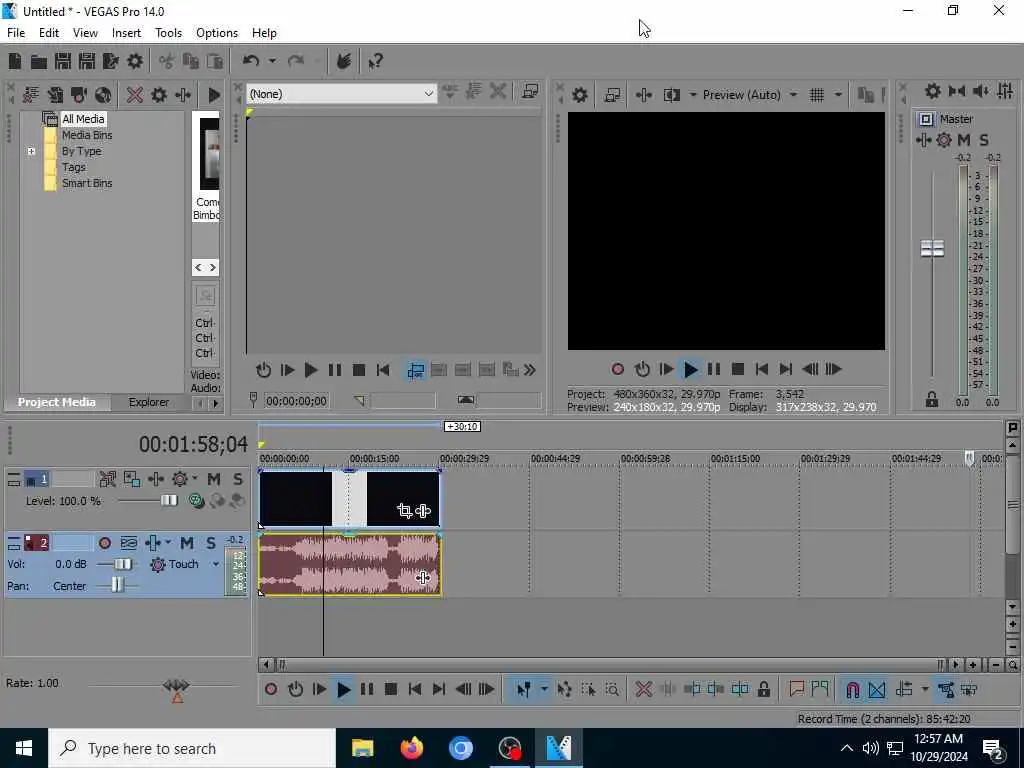Click the Insert Region icon
Screen dimensions: 1024x768
pyautogui.click(x=820, y=689)
